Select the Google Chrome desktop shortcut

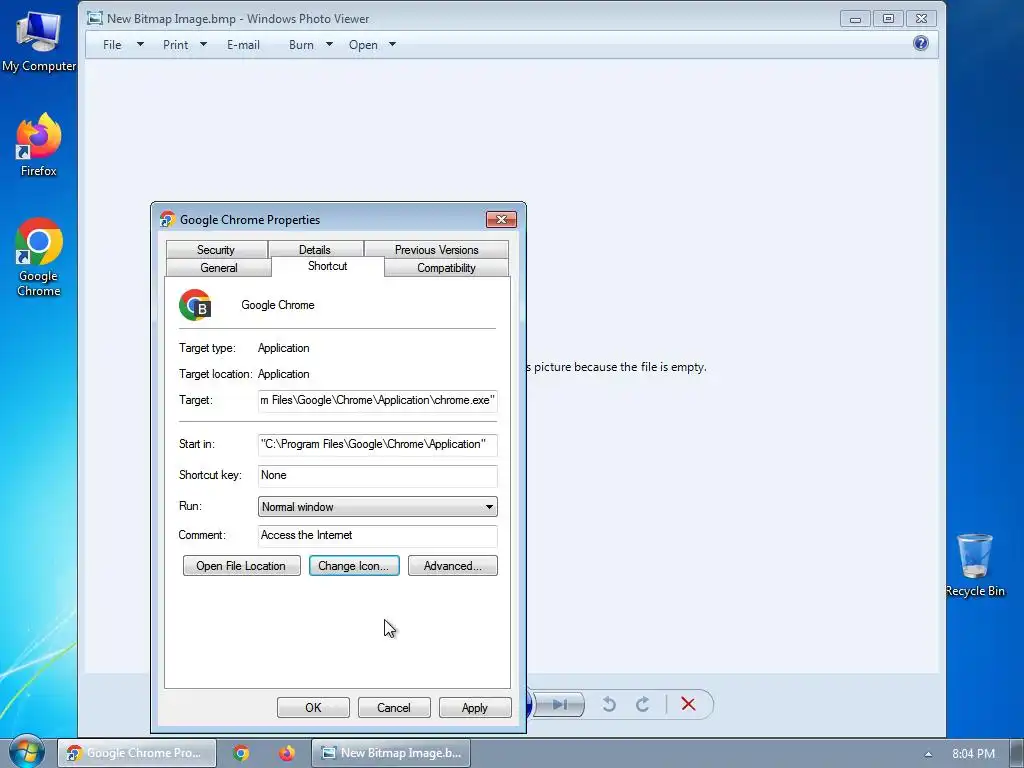point(39,257)
